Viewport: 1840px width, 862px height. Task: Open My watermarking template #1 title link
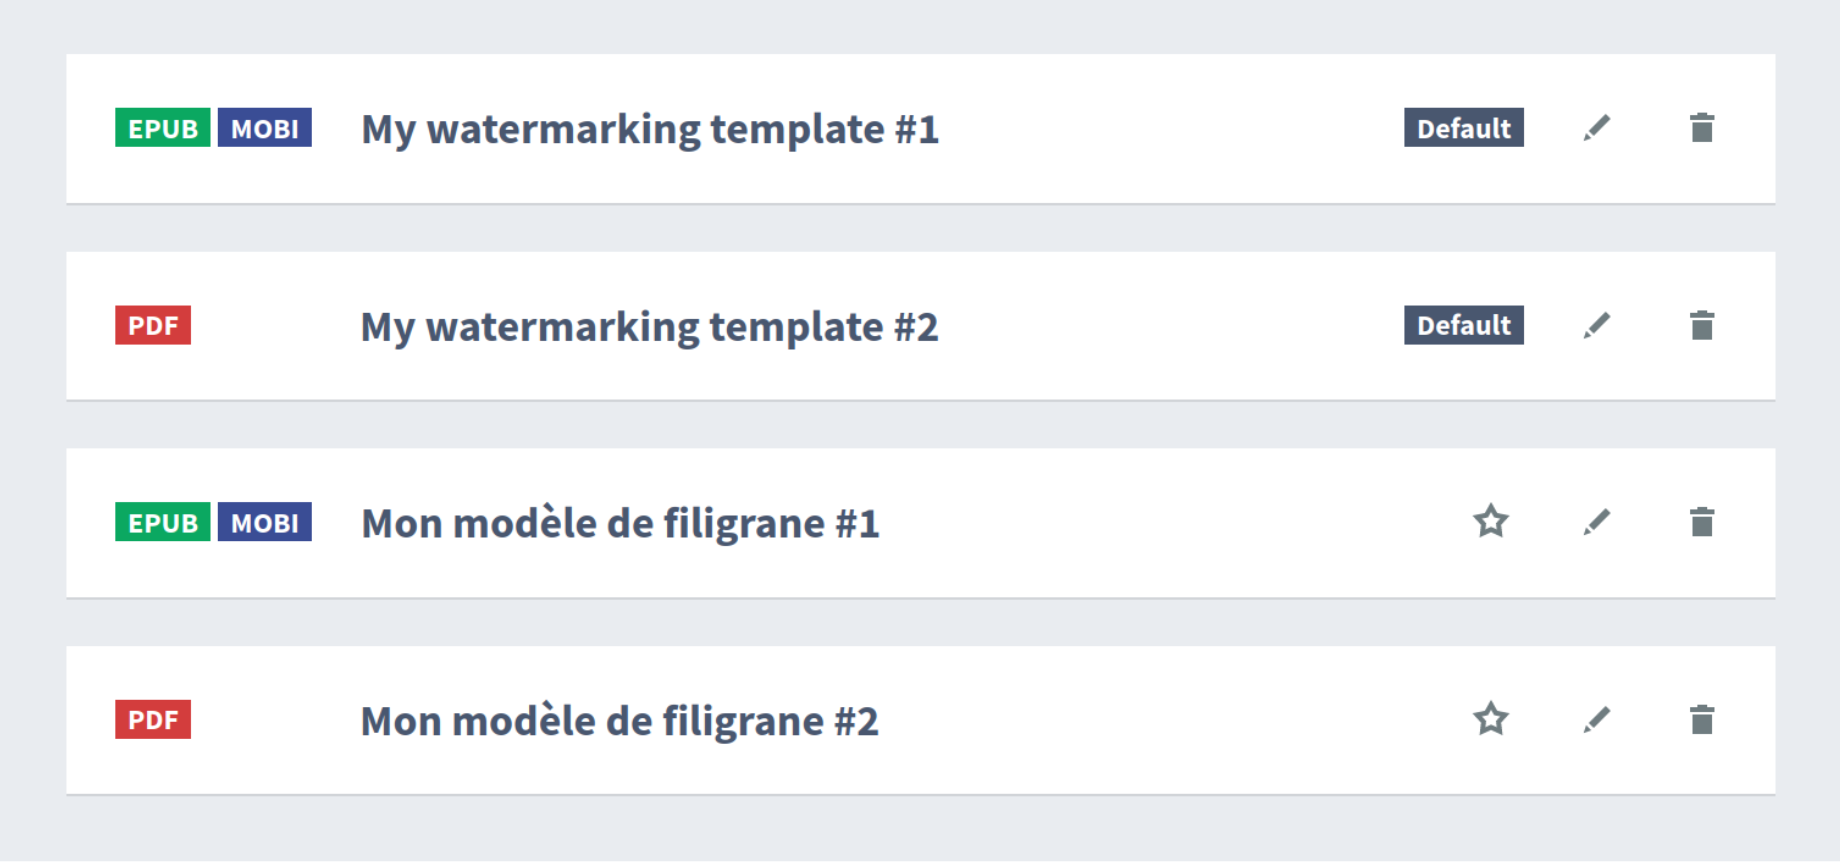tap(650, 128)
